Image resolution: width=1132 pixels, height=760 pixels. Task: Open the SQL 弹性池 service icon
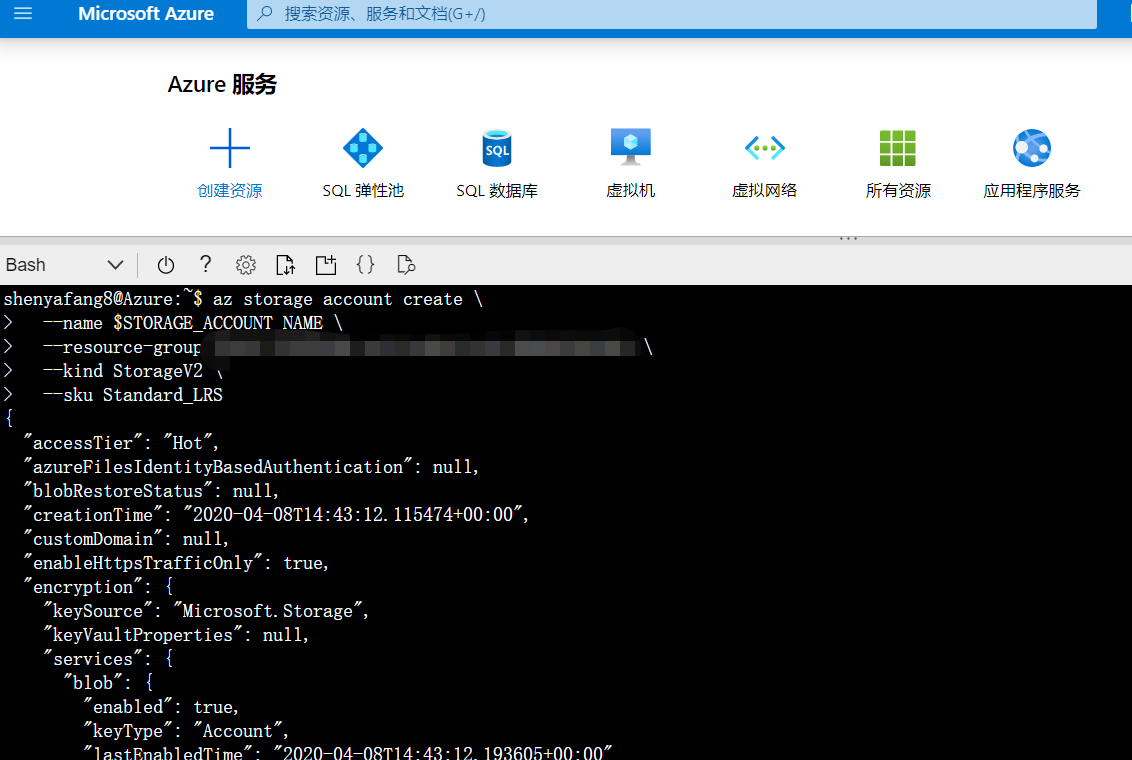click(363, 148)
